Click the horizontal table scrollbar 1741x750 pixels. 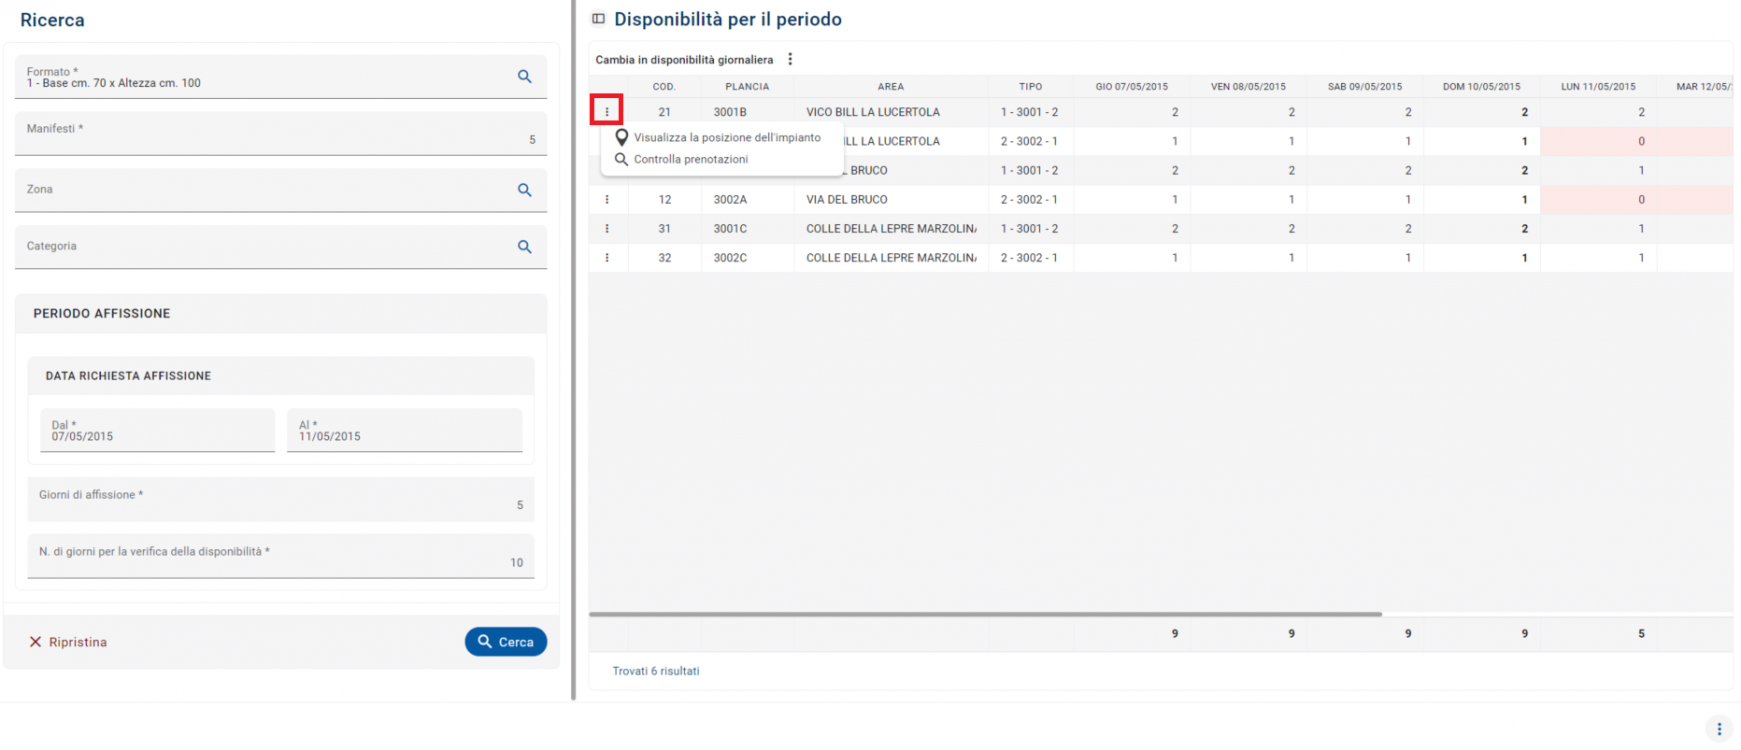click(x=985, y=614)
